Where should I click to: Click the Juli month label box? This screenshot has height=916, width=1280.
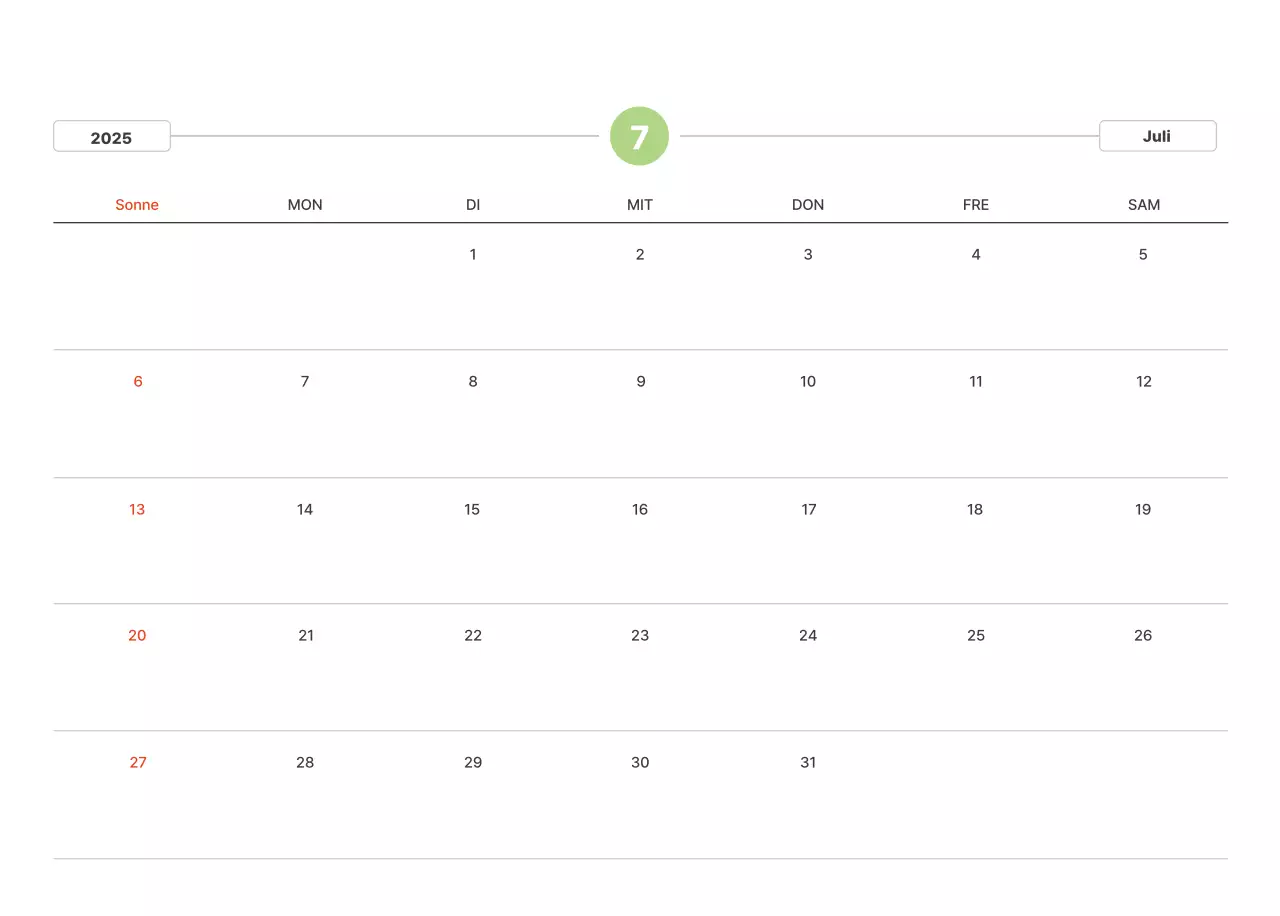tap(1157, 136)
